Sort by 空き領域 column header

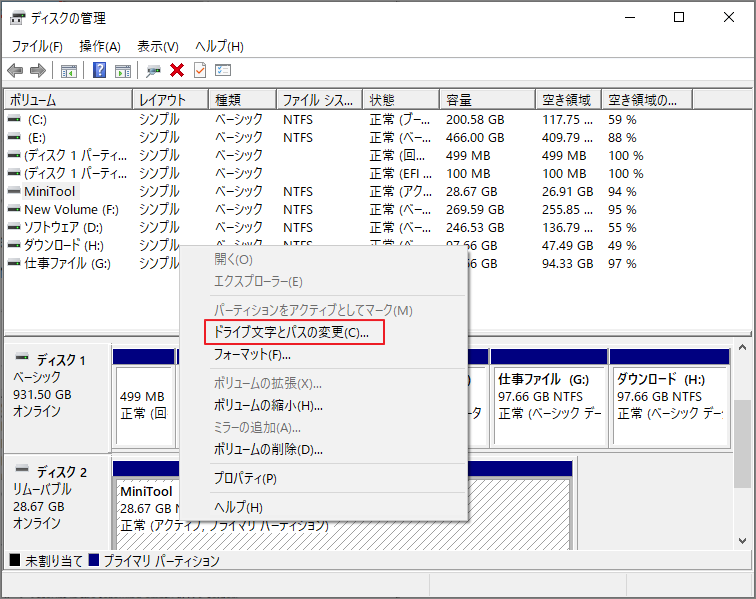[569, 100]
